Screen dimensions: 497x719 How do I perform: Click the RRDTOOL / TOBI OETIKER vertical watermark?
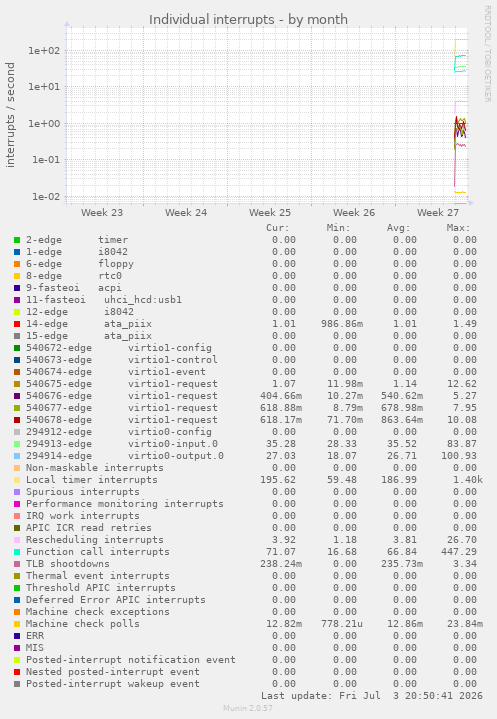pos(487,54)
